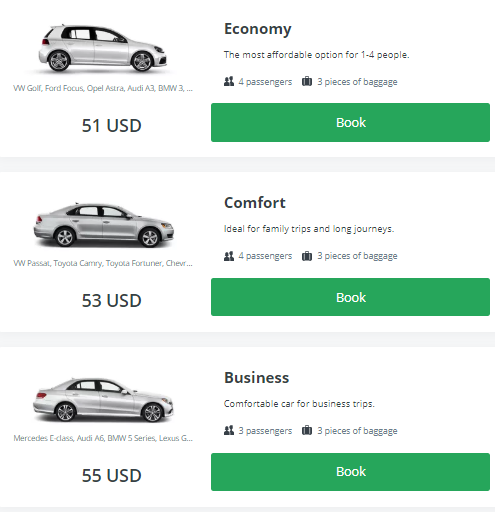Open the Comfort class heading
This screenshot has width=495, height=512.
(x=255, y=203)
